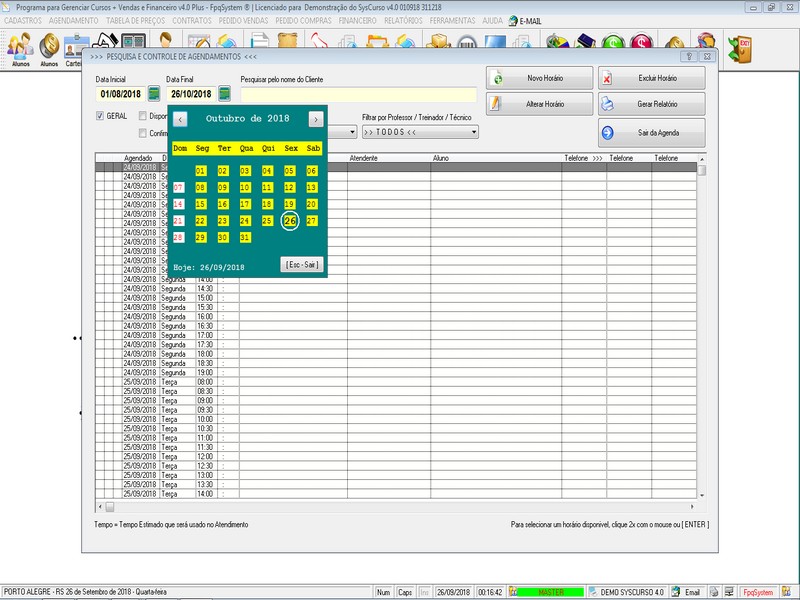Click the Esc - Sair calendar button
The image size is (800, 600).
tap(302, 265)
